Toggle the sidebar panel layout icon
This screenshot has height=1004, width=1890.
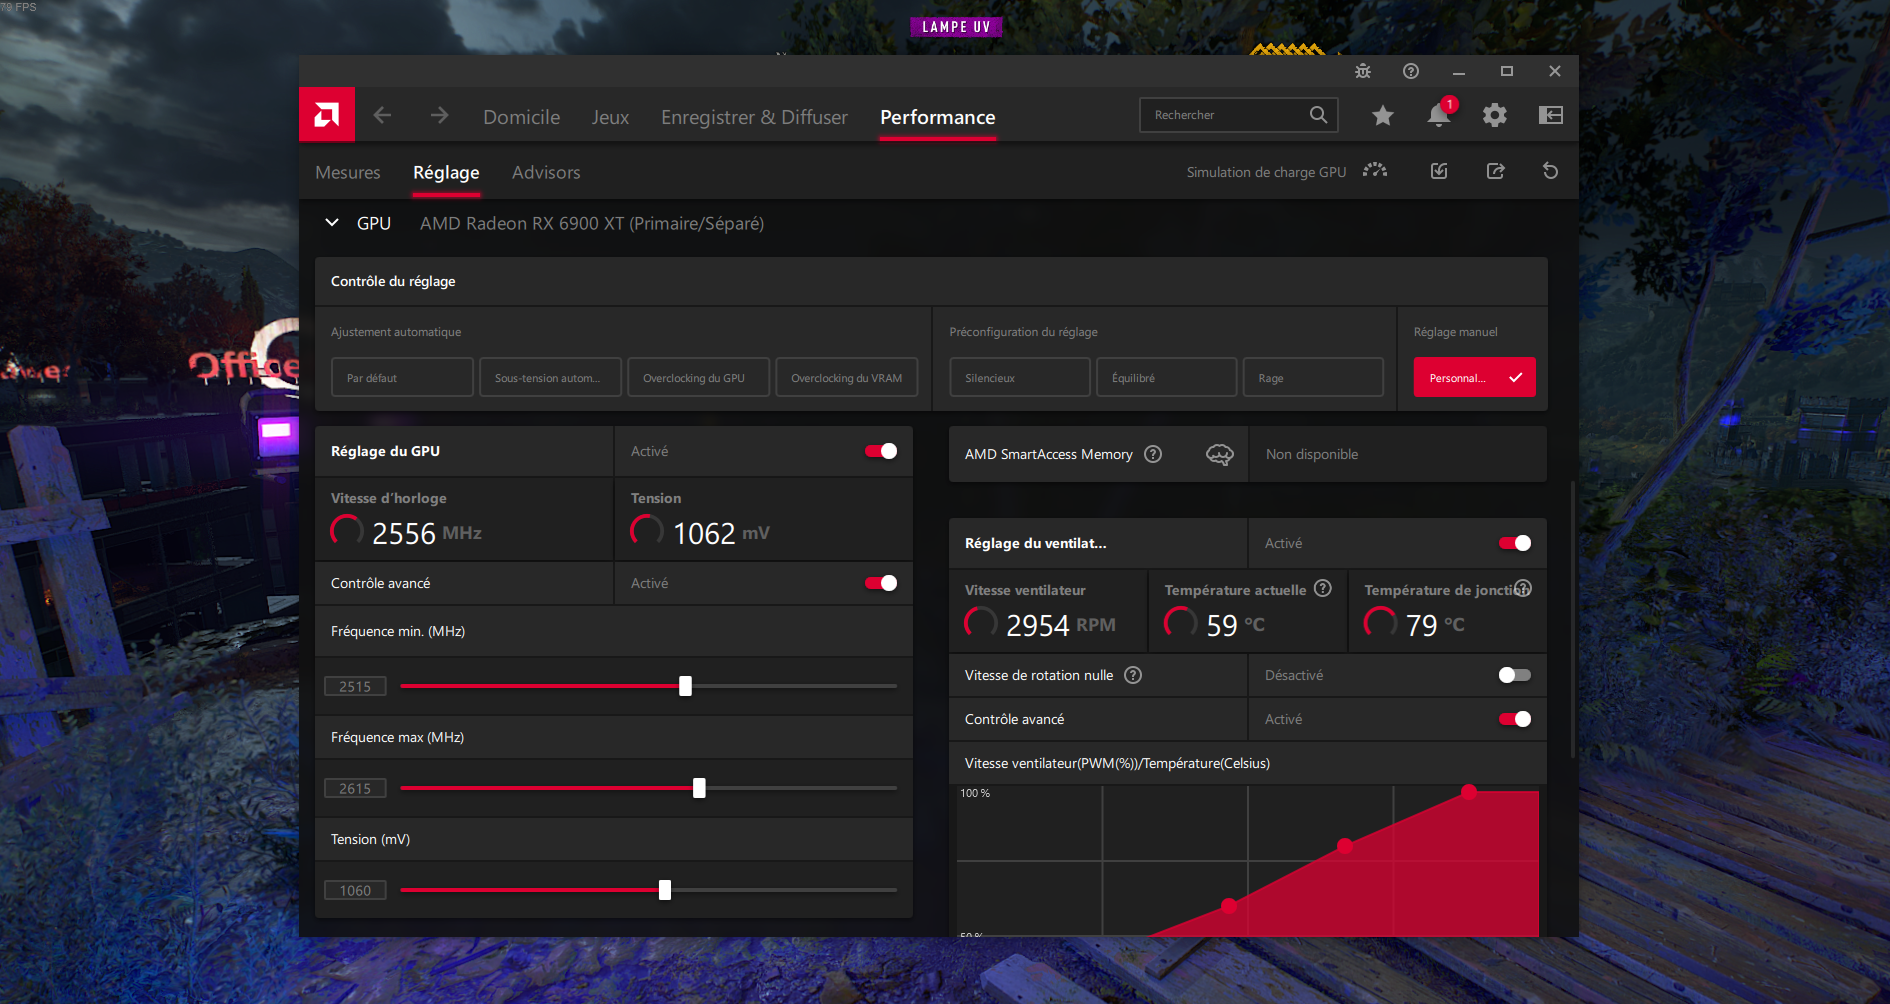[x=1551, y=115]
